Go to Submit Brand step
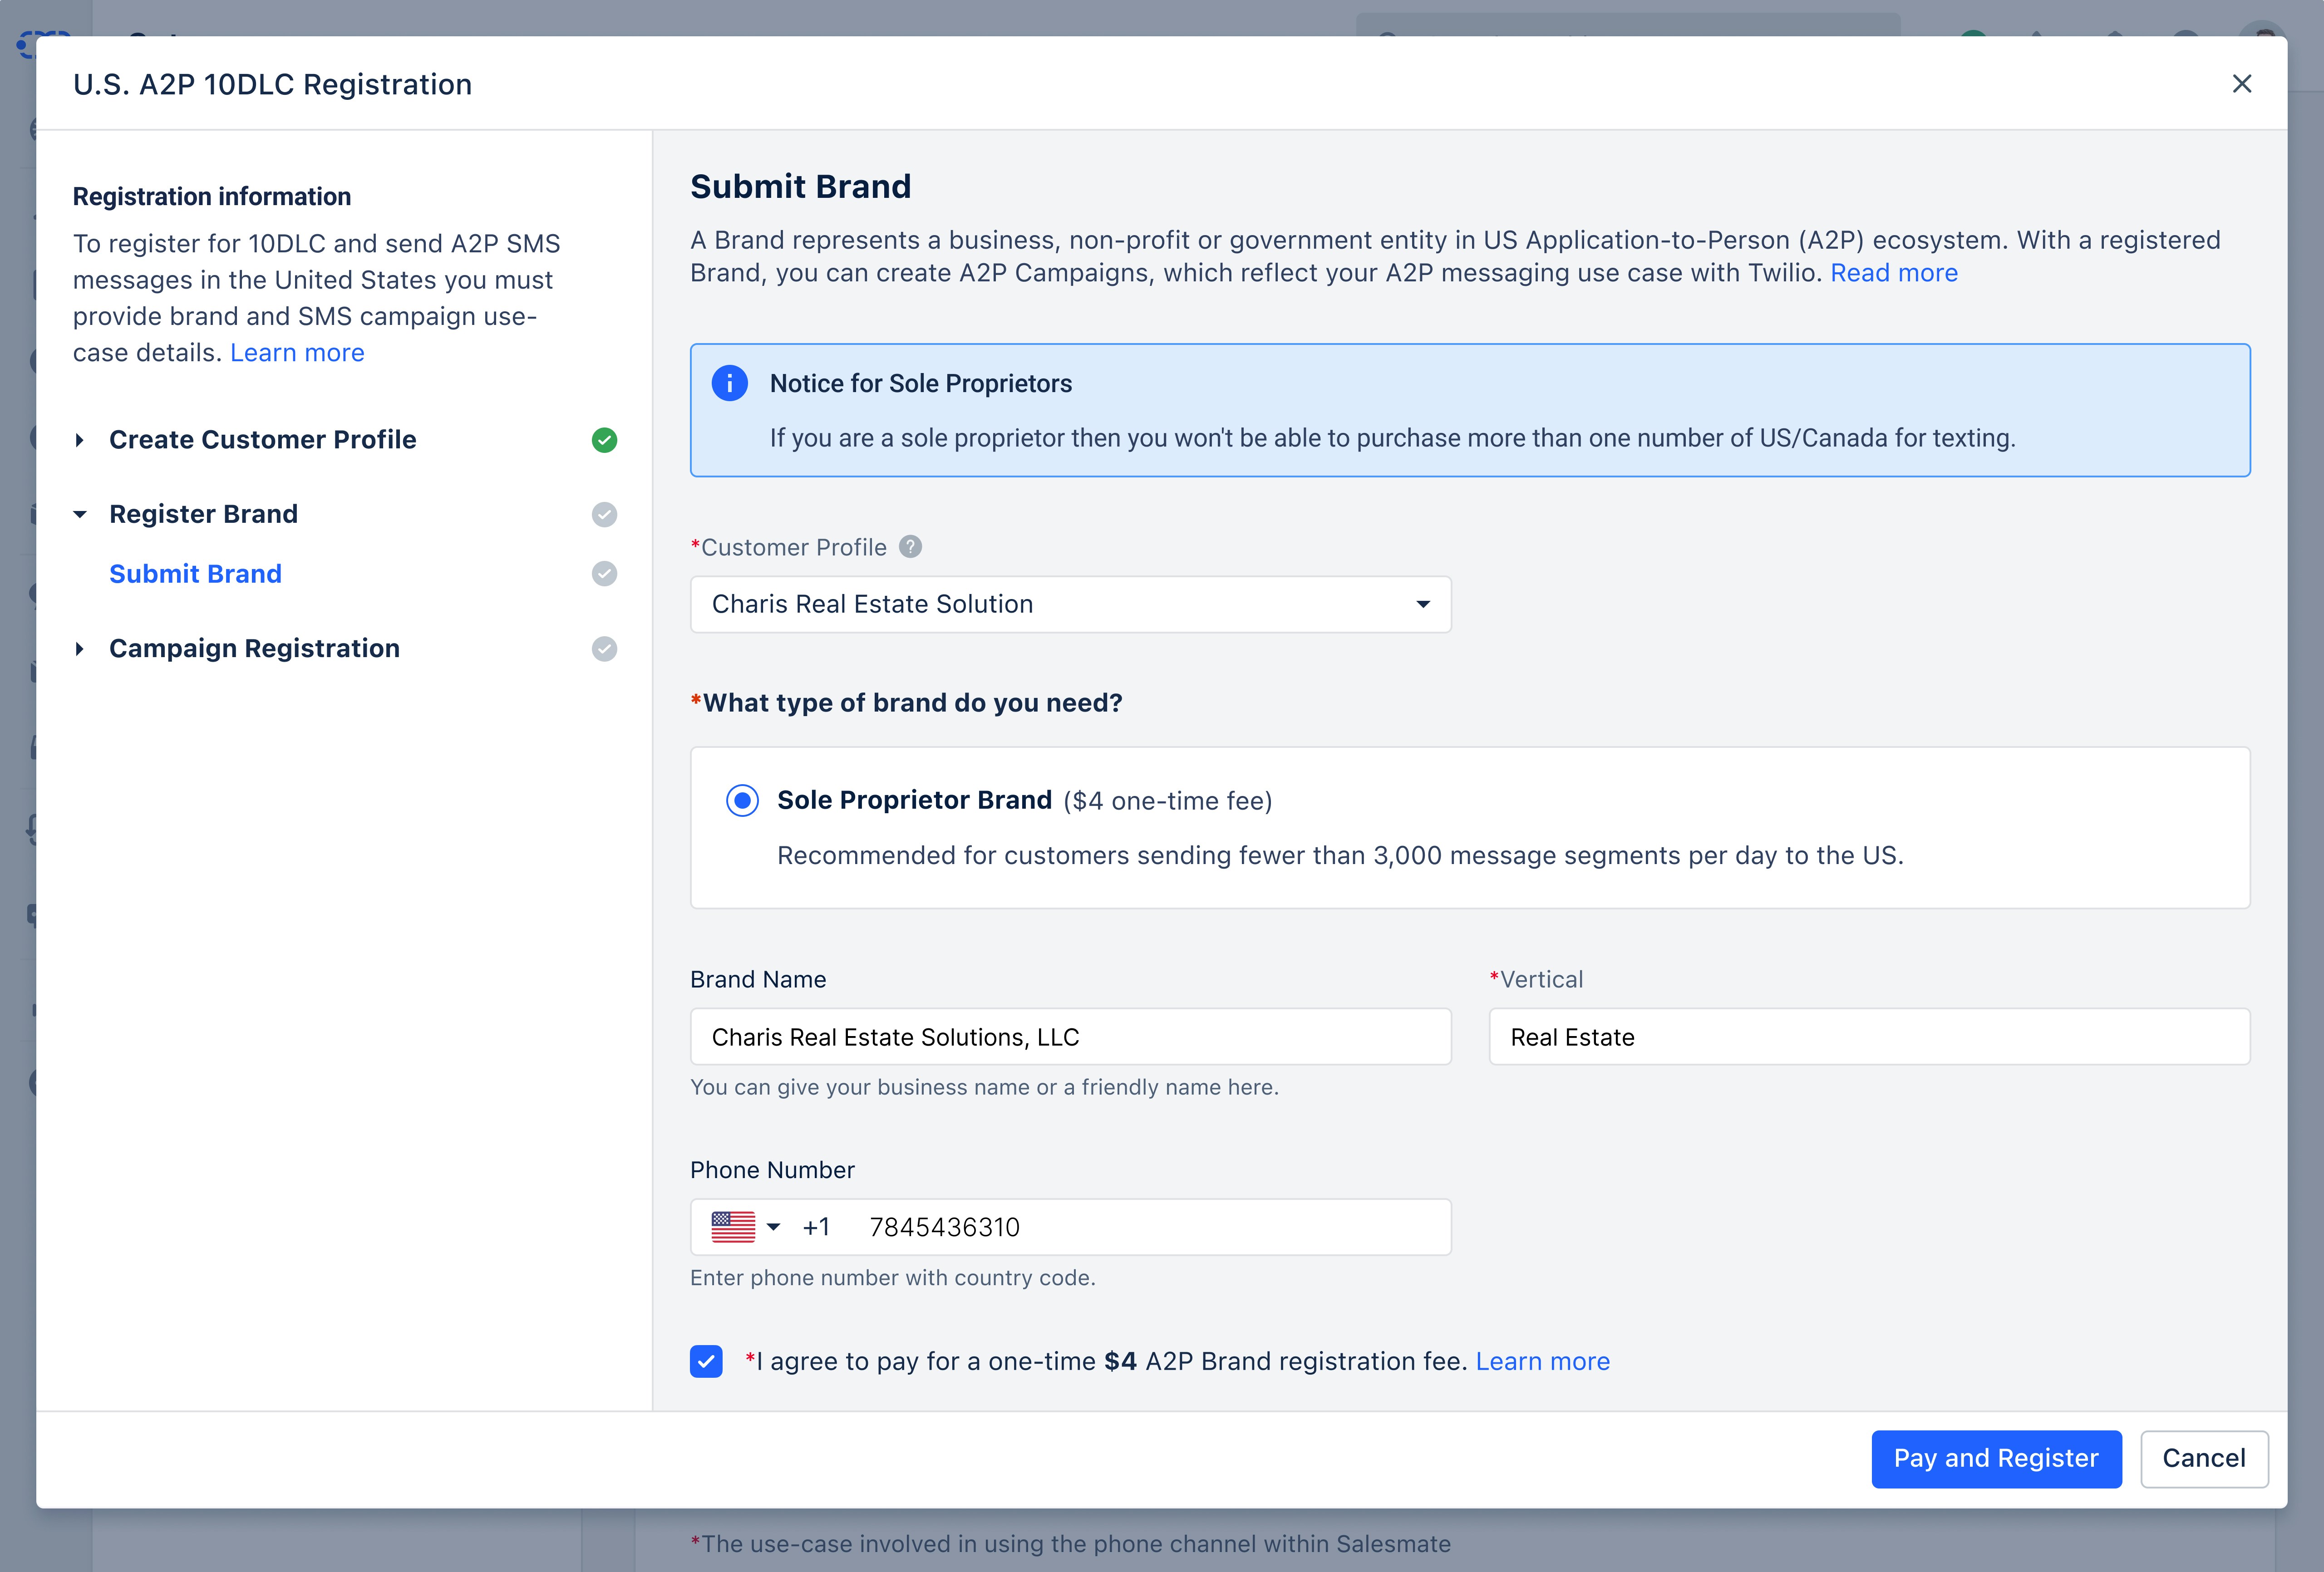 pyautogui.click(x=195, y=574)
